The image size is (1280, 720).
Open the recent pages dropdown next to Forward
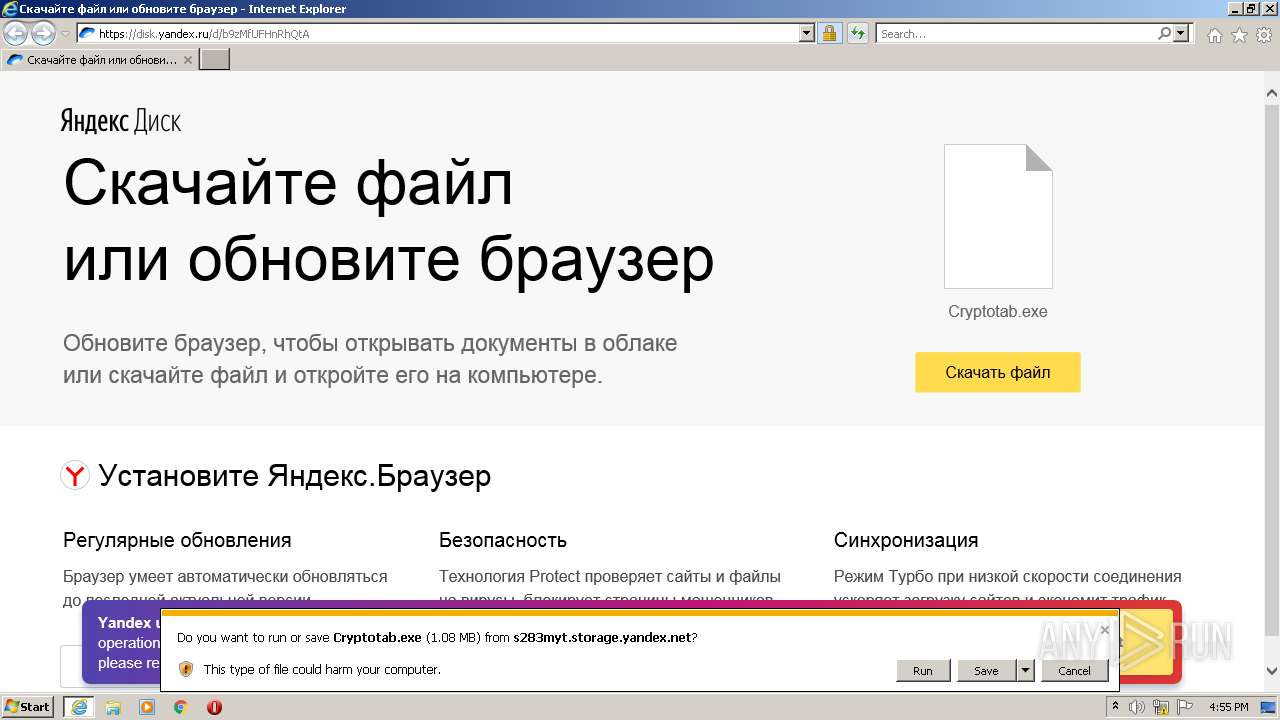(65, 33)
